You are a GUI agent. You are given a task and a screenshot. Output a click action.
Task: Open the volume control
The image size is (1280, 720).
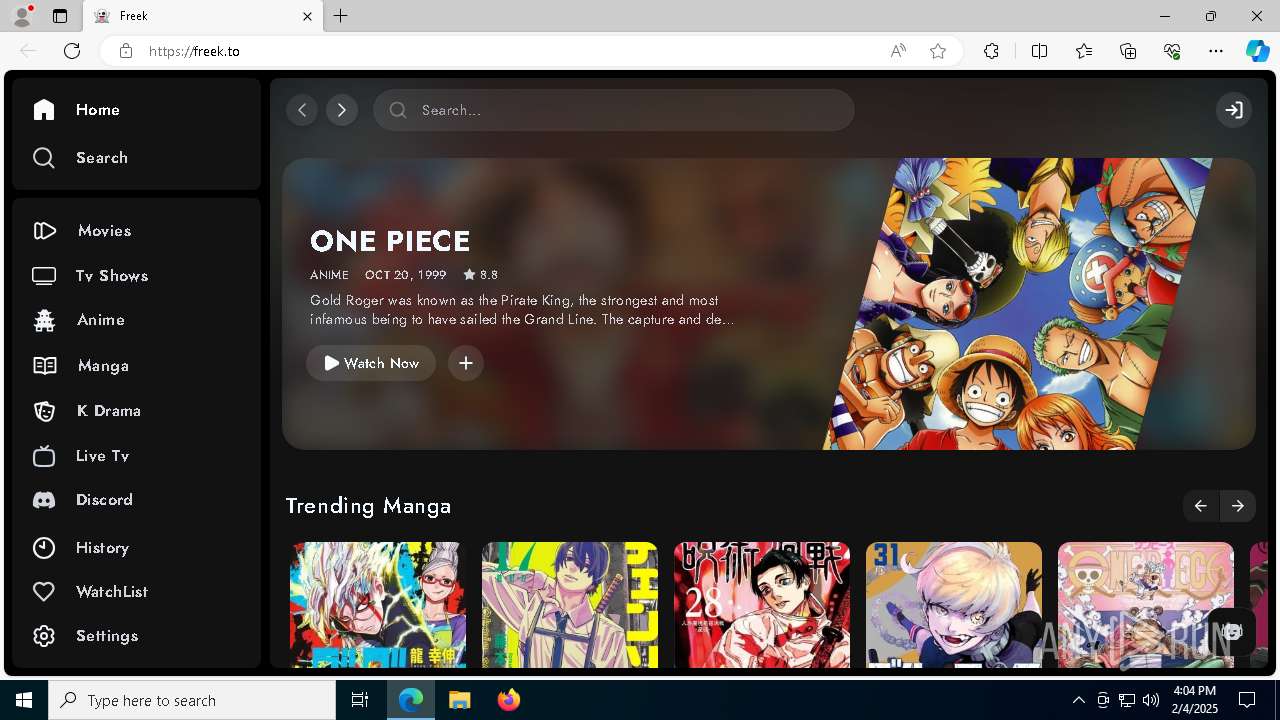point(1151,700)
